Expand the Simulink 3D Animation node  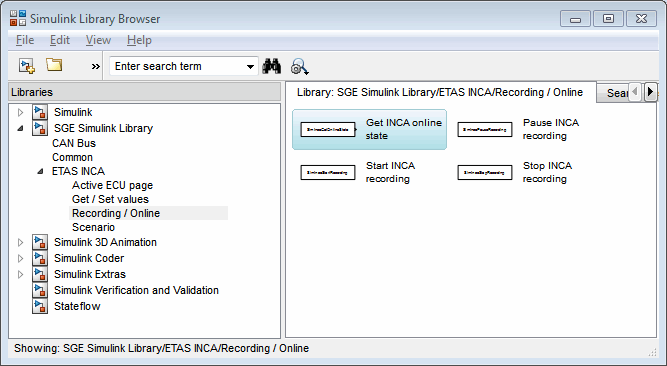point(20,242)
